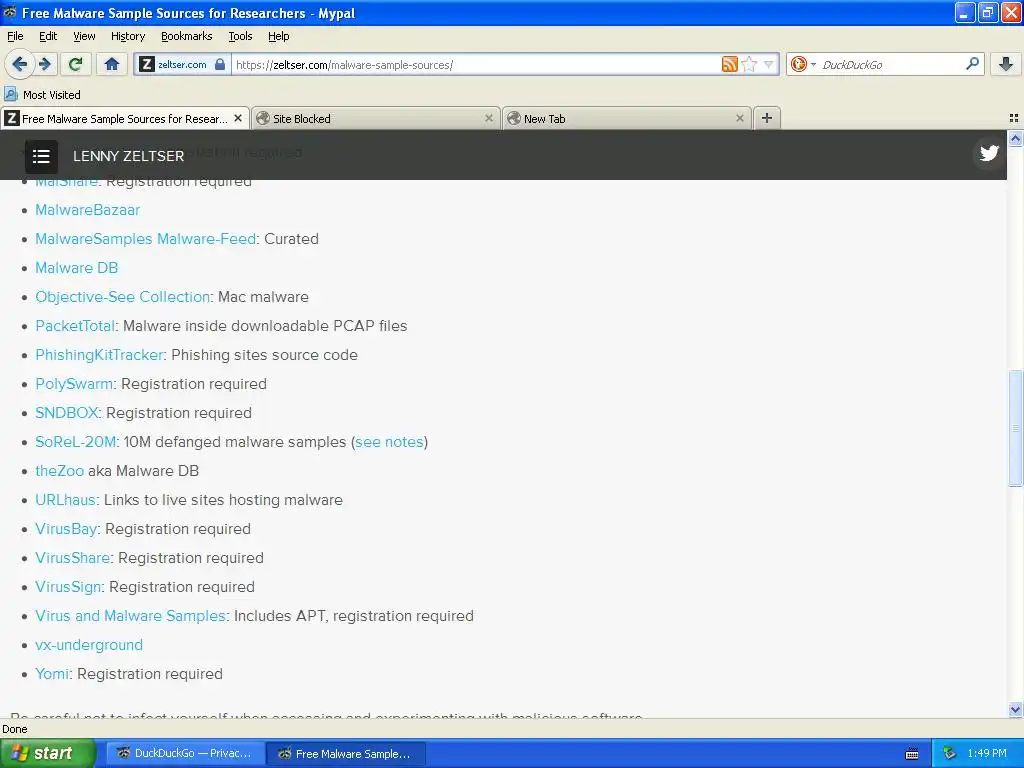This screenshot has width=1024, height=768.
Task: Open the PolySwarm link
Action: tap(74, 383)
